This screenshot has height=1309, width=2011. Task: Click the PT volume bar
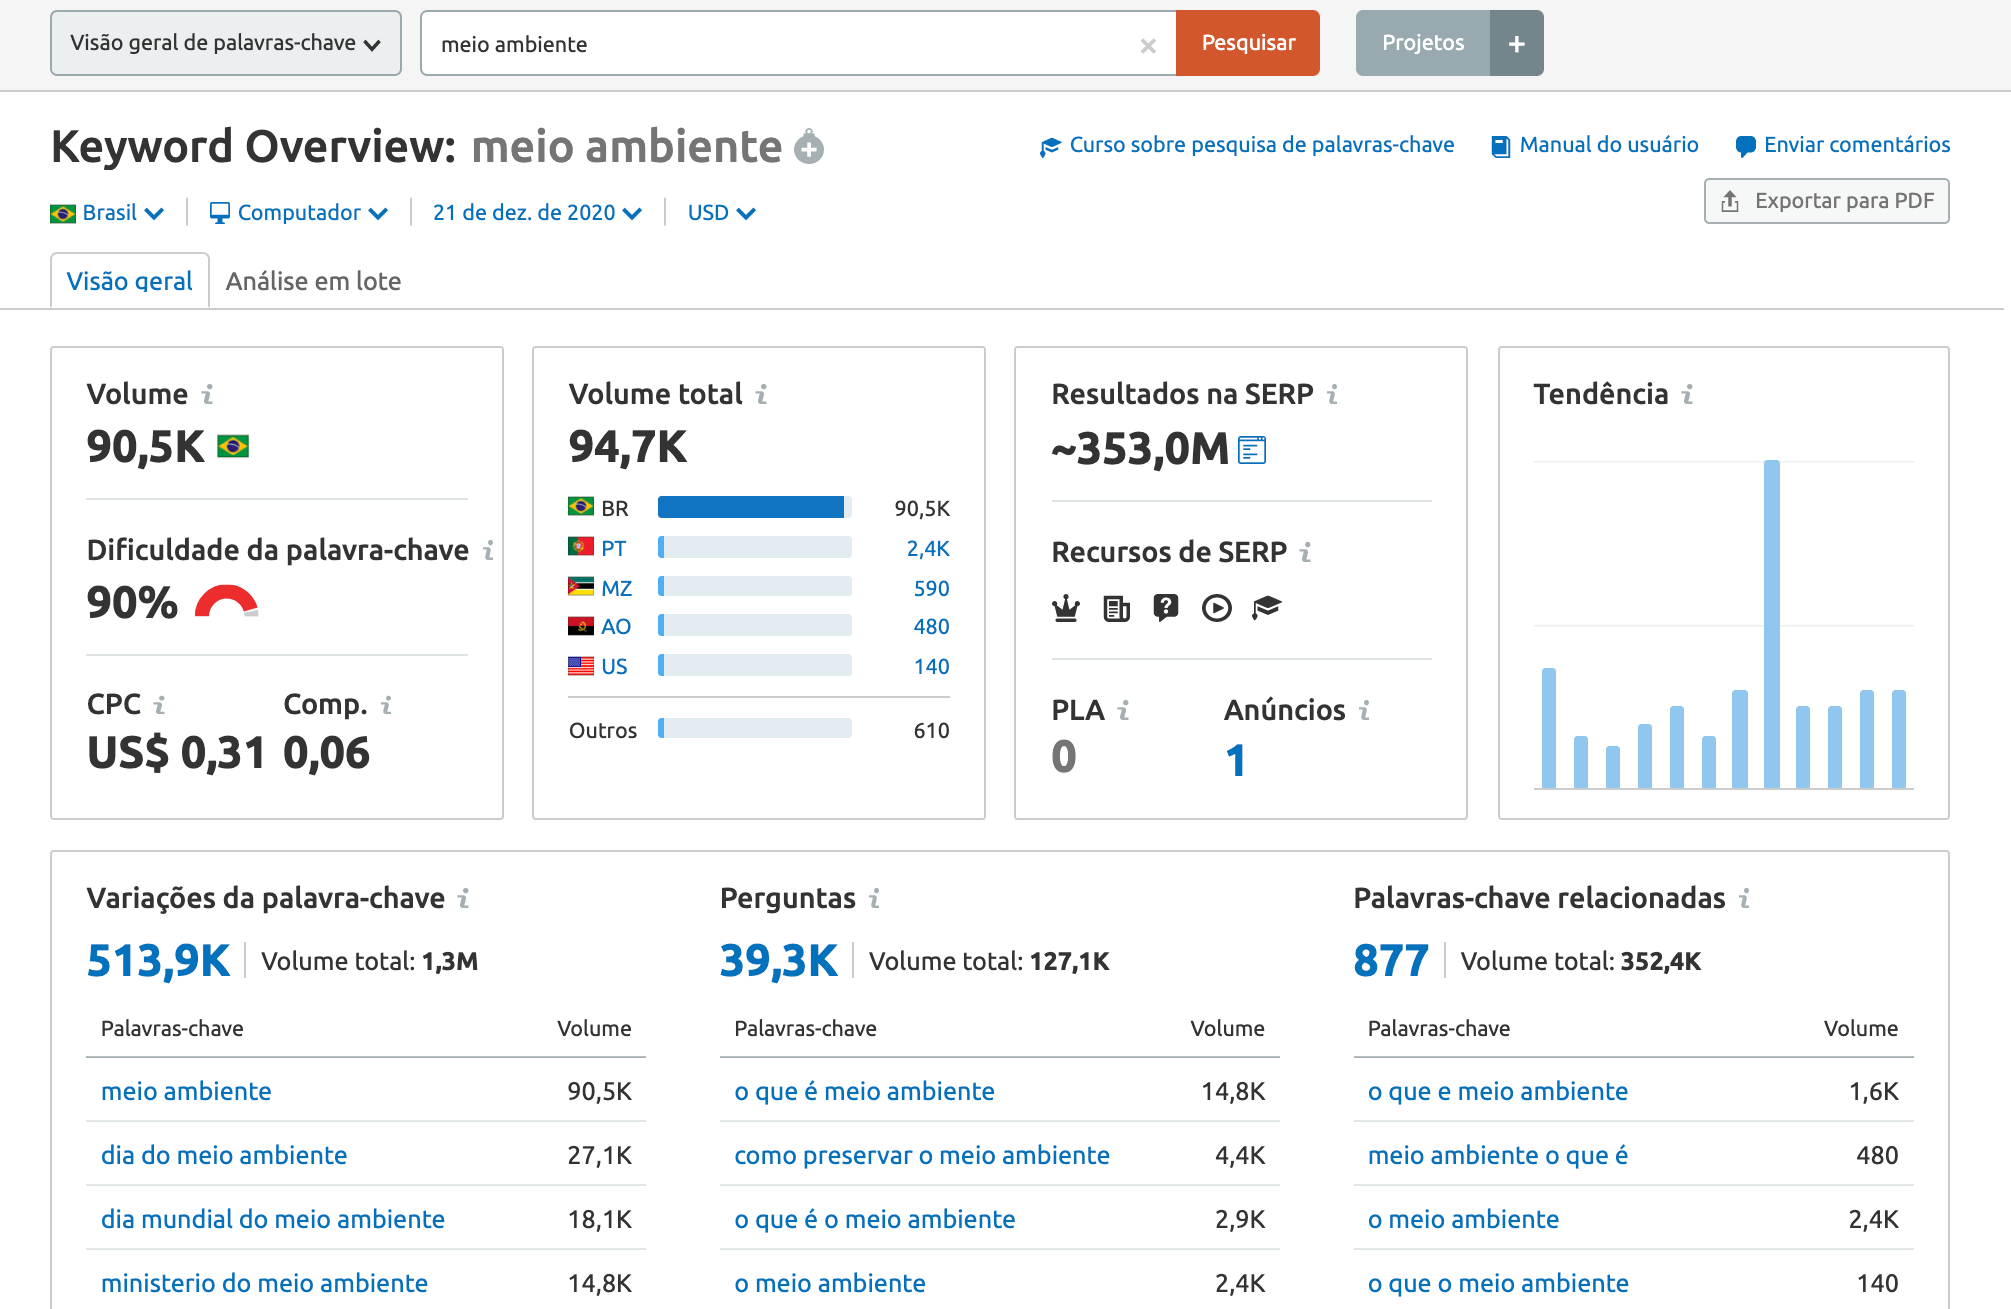click(754, 547)
